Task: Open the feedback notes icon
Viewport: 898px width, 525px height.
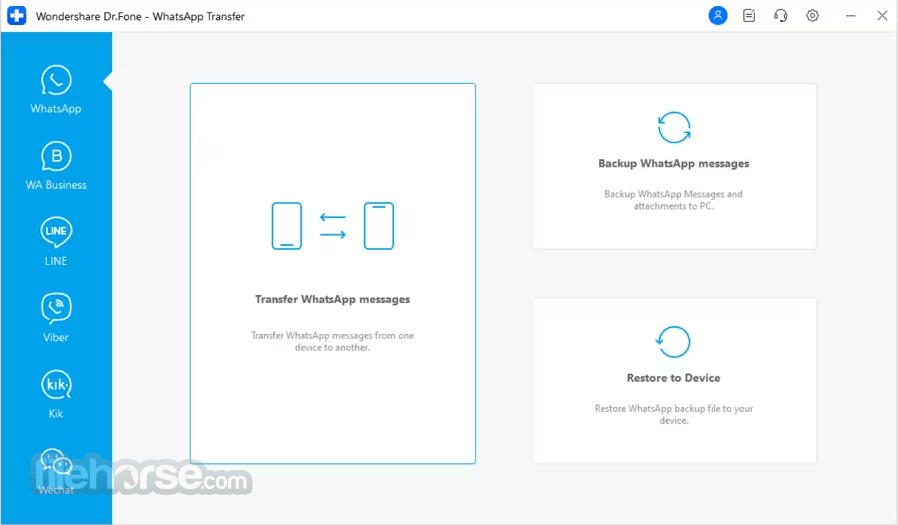Action: point(749,15)
